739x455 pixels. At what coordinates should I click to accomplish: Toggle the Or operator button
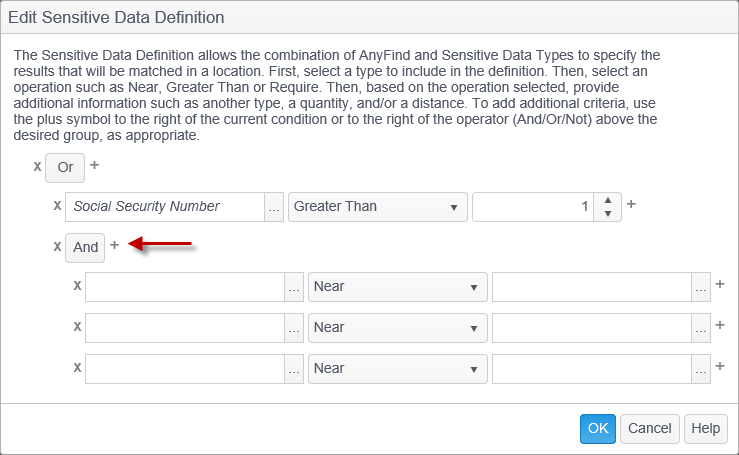tap(65, 167)
